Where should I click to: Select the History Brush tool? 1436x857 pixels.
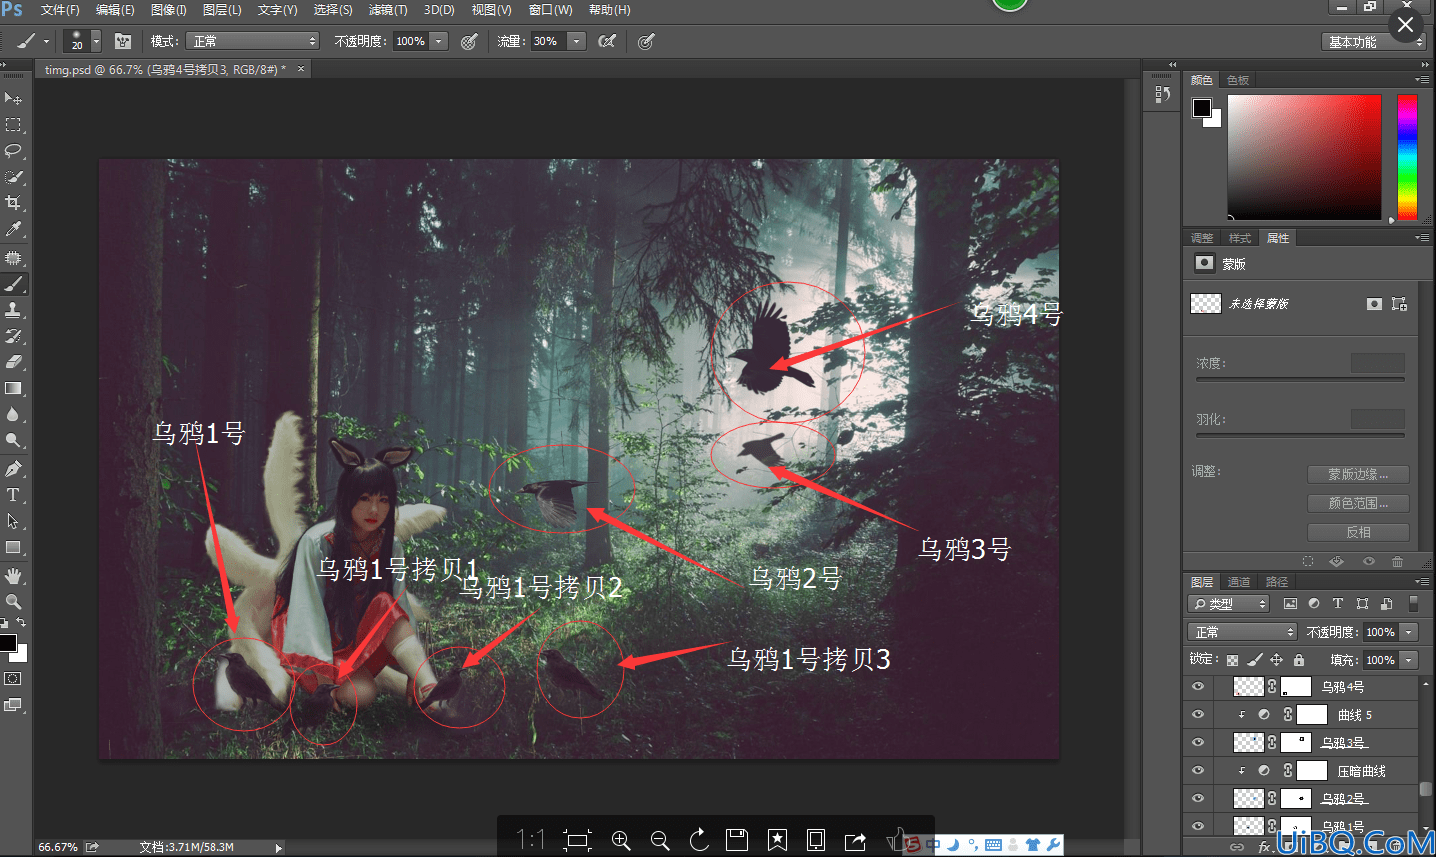click(13, 336)
